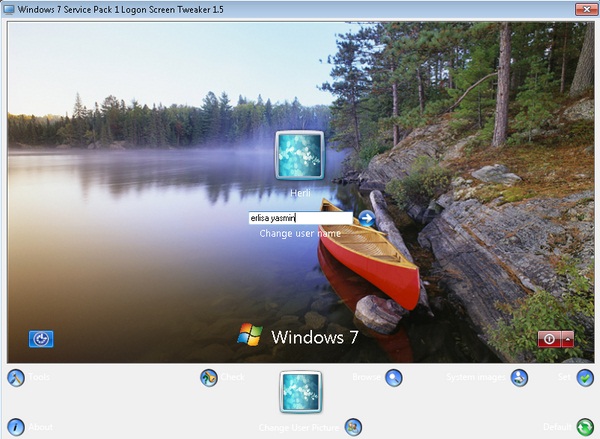Click the Tools label
Viewport: 600px width, 439px height.
pyautogui.click(x=39, y=377)
